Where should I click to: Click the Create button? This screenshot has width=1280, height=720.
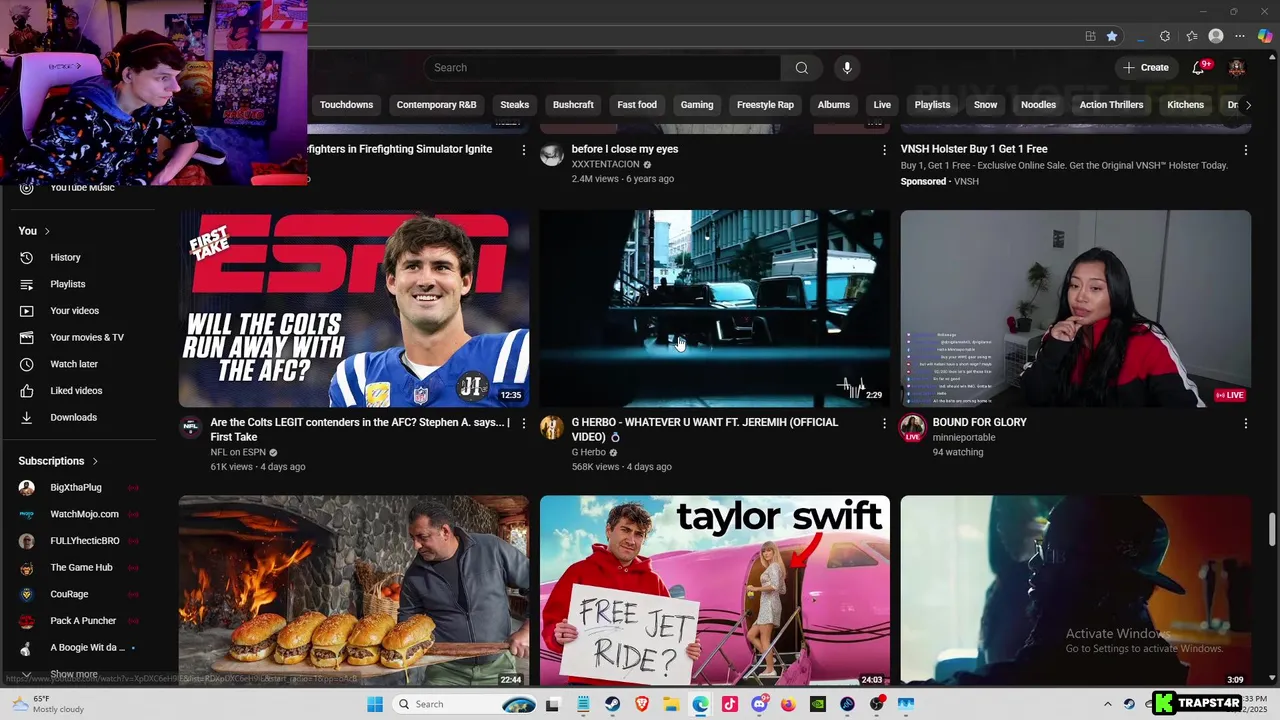(x=1145, y=68)
